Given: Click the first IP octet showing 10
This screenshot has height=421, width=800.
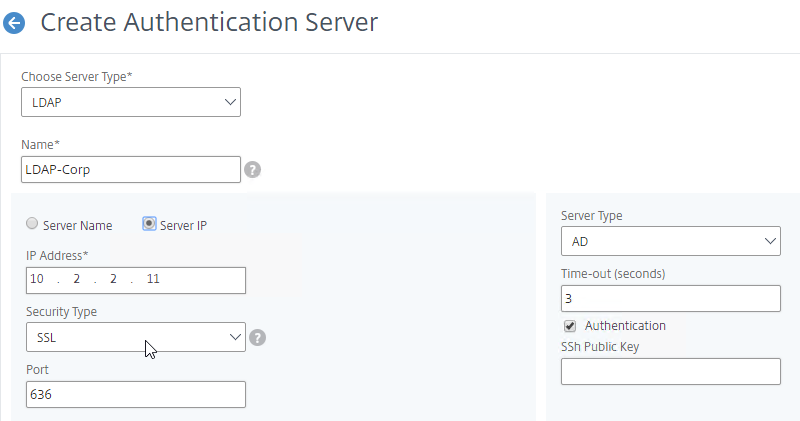Looking at the screenshot, I should (37, 279).
